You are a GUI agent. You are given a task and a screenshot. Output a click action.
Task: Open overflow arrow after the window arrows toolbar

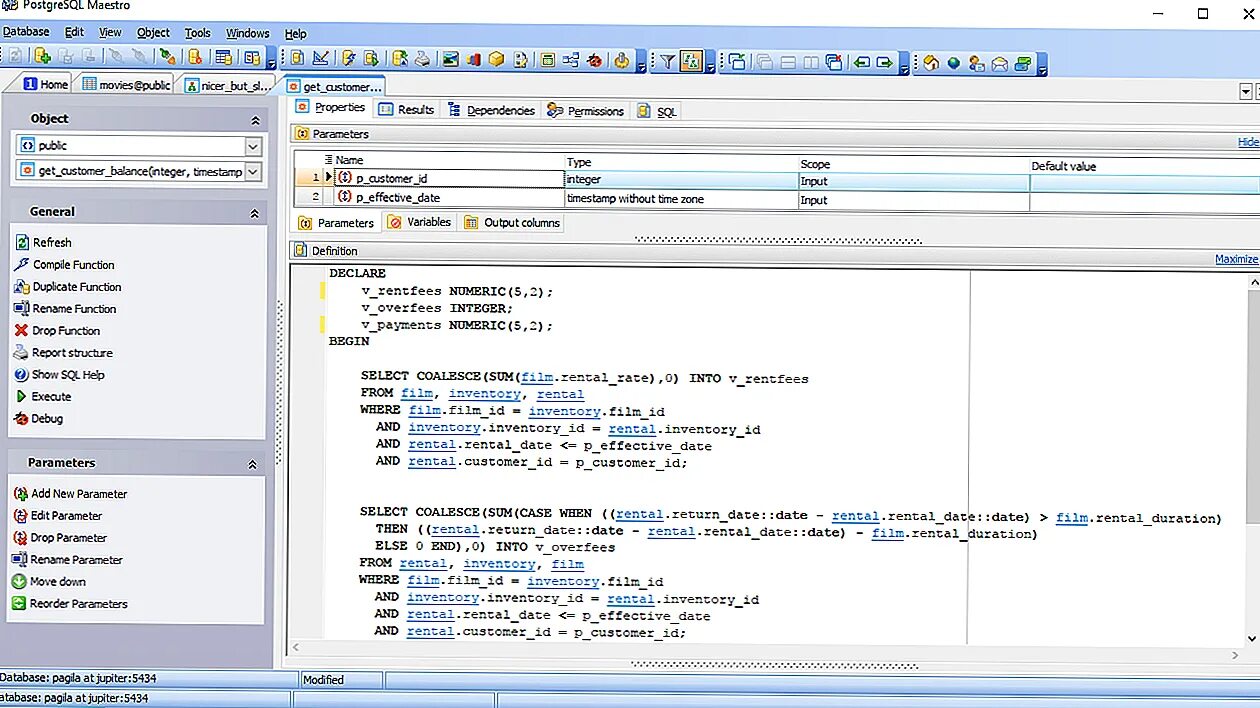(x=904, y=66)
